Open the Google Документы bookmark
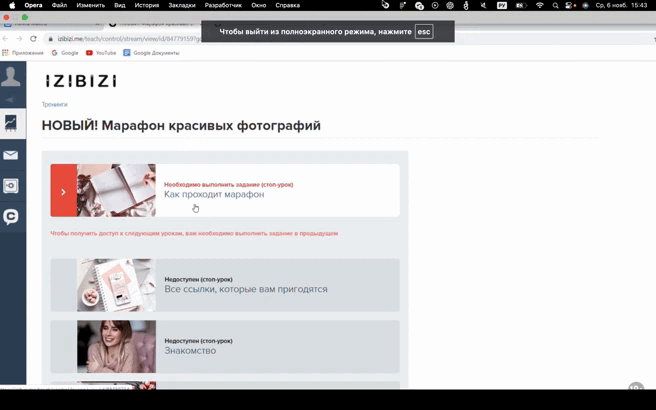 [151, 53]
